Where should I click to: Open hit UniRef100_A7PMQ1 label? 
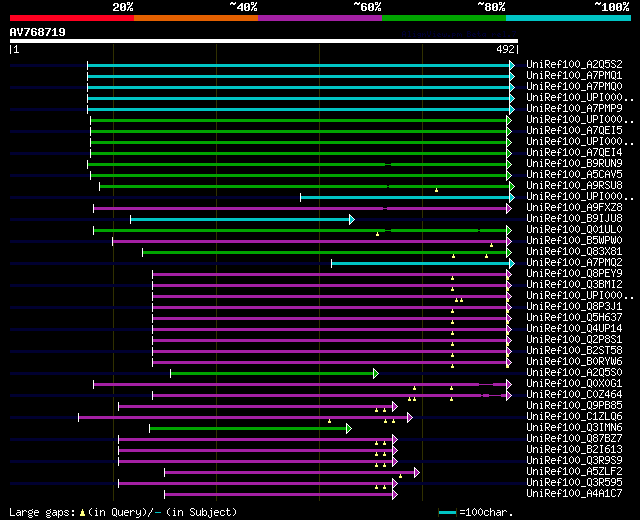tap(574, 76)
